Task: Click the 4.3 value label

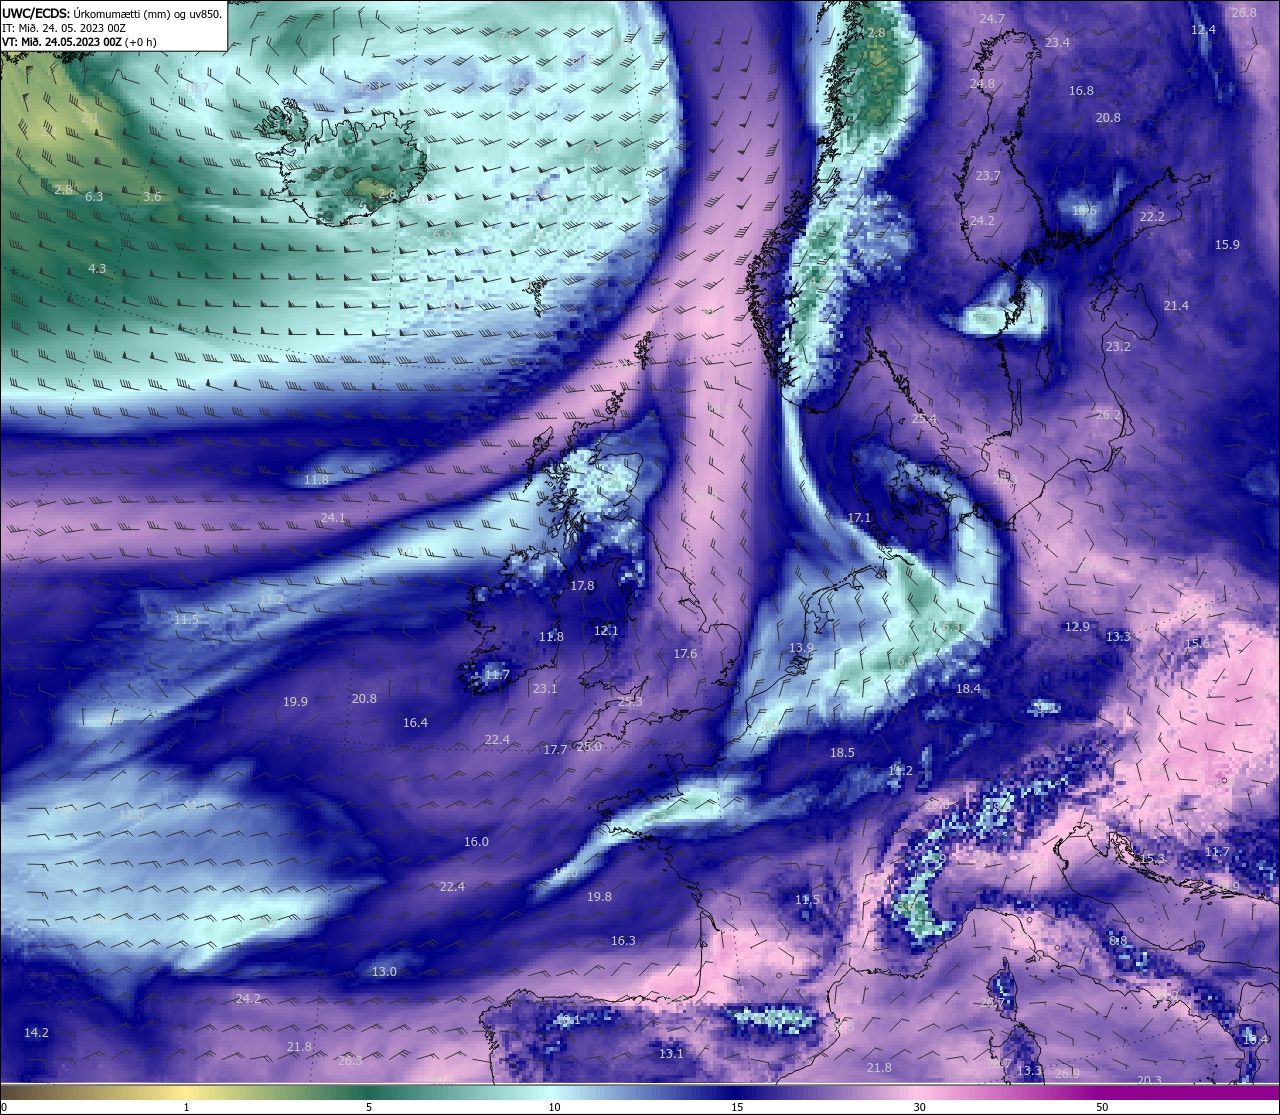Action: tap(97, 269)
